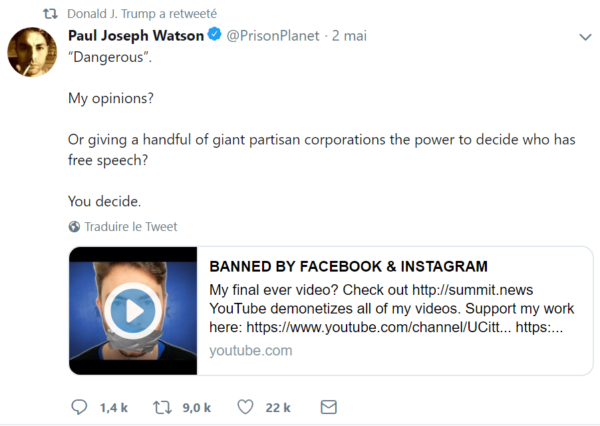Click the retweet icon next to Donald J. Trump

[50, 14]
